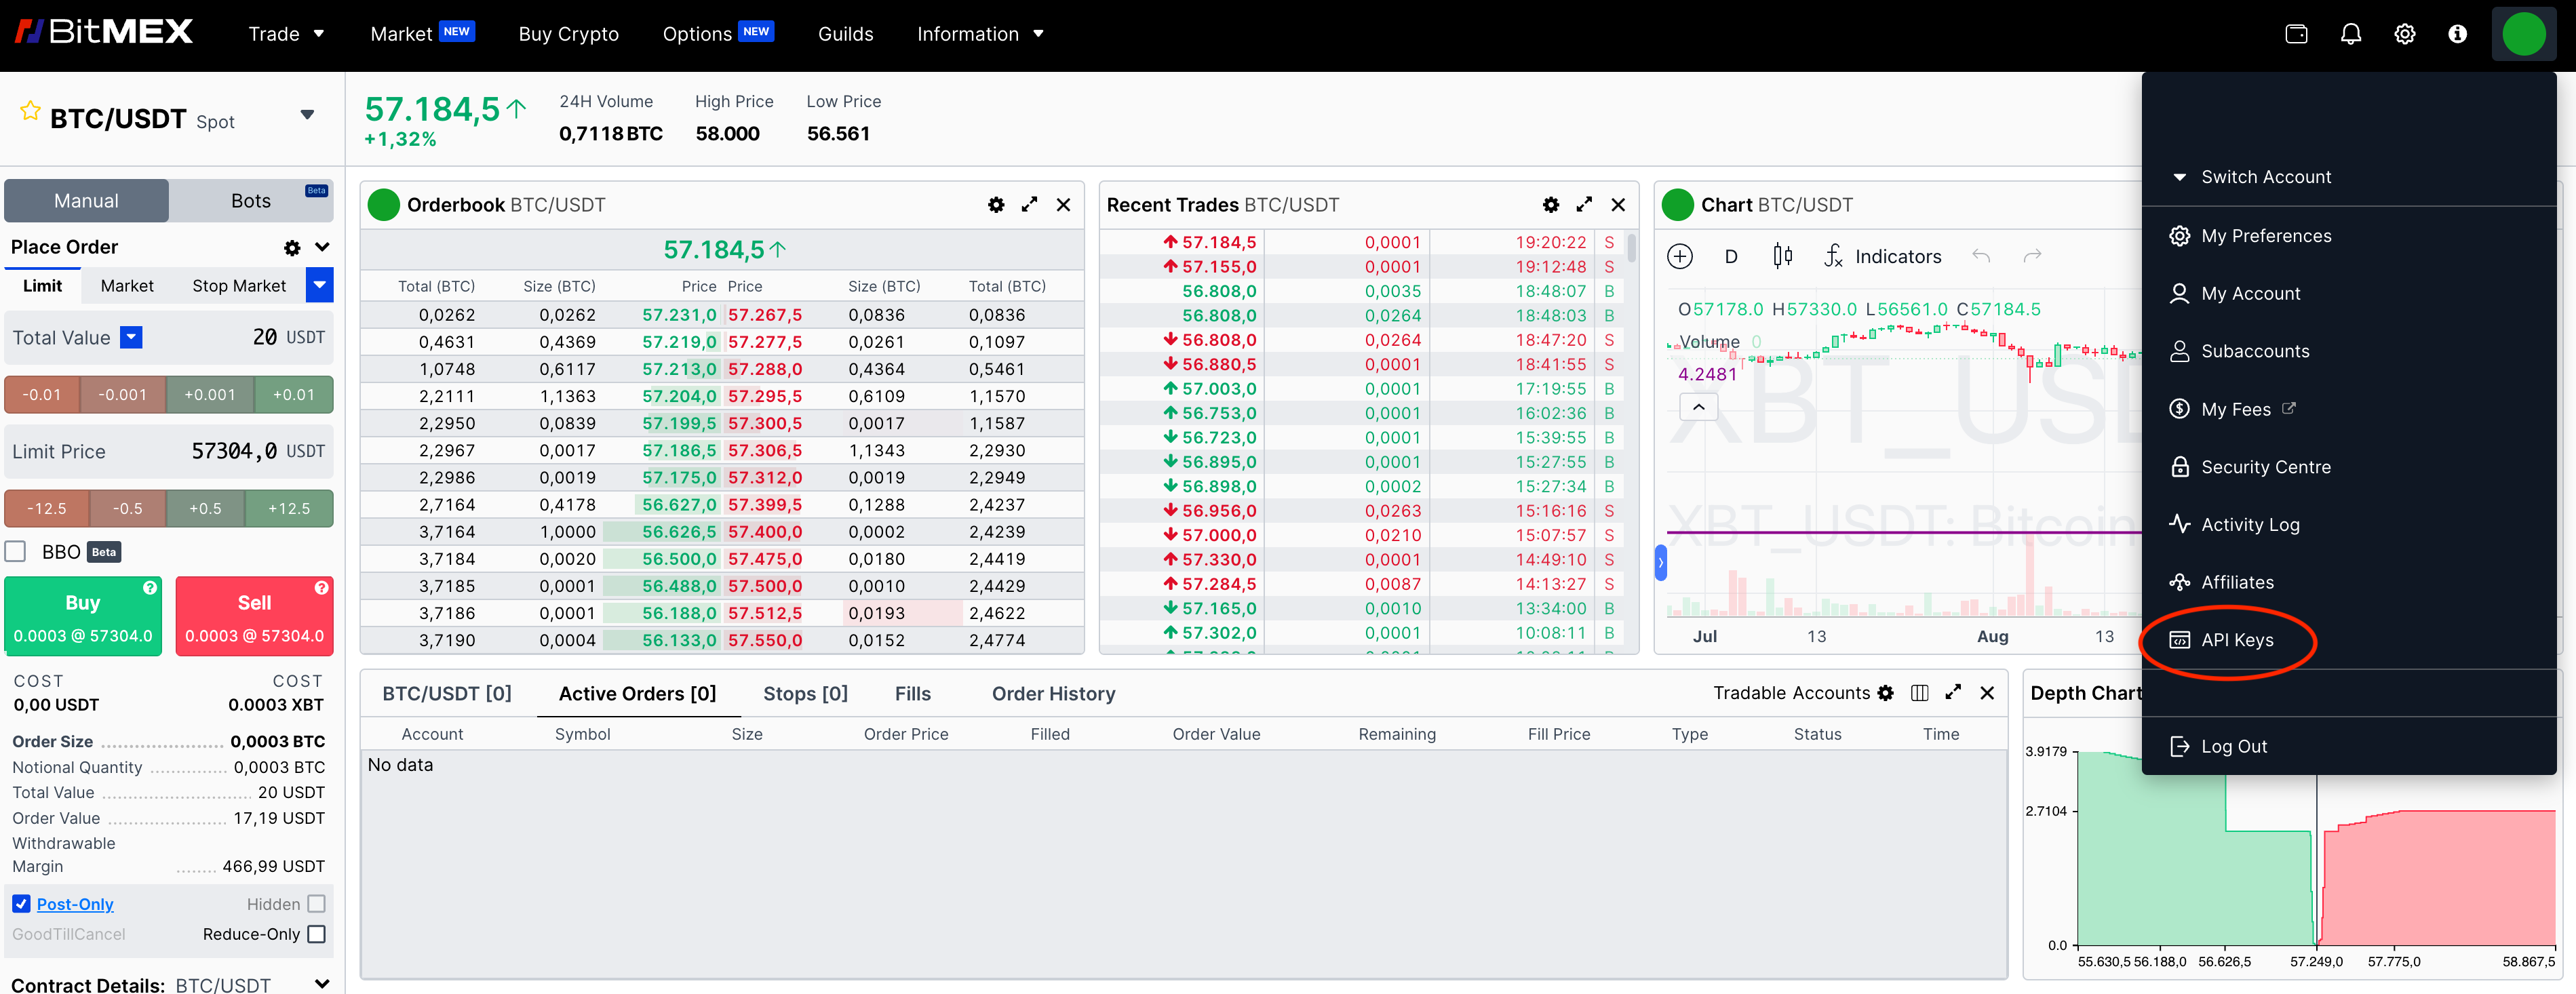Open the wallet icon in top bar
This screenshot has width=2576, height=994.
click(x=2296, y=34)
